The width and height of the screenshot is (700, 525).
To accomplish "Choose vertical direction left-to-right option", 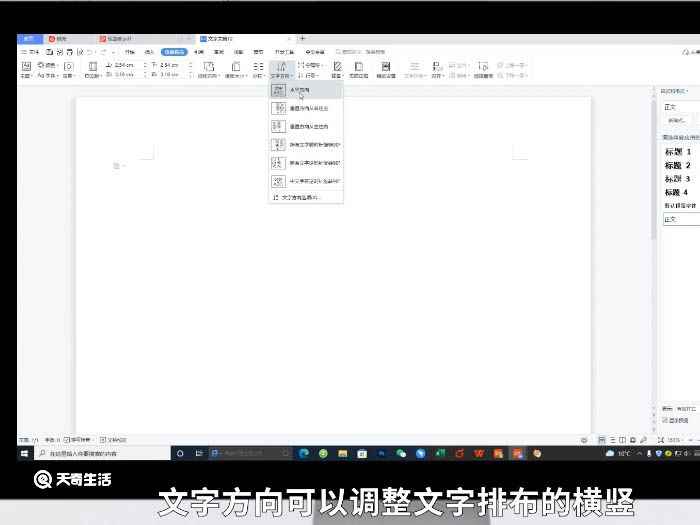I will click(x=306, y=127).
